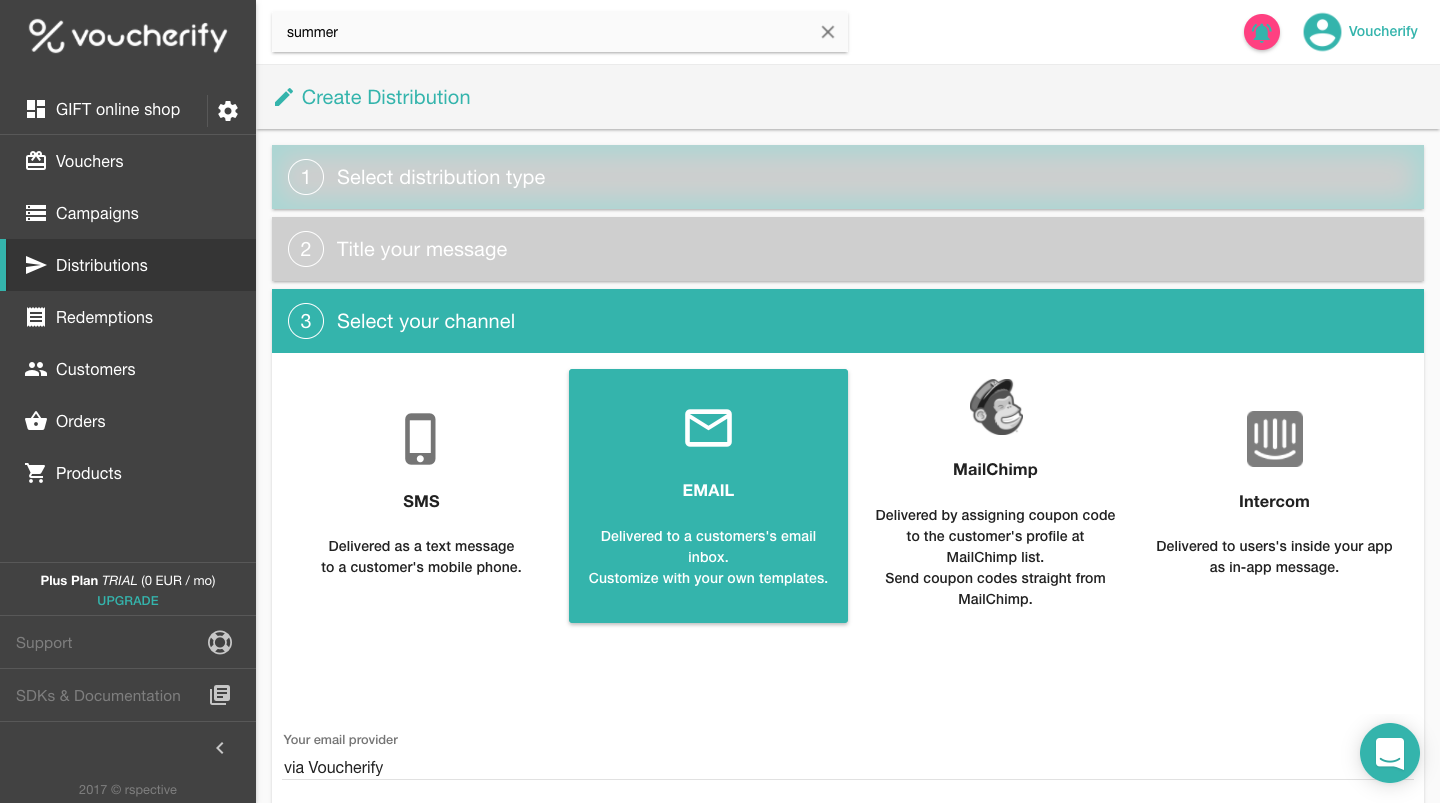Pick the highlighted EMAIL channel card
1440x803 pixels.
tap(708, 495)
